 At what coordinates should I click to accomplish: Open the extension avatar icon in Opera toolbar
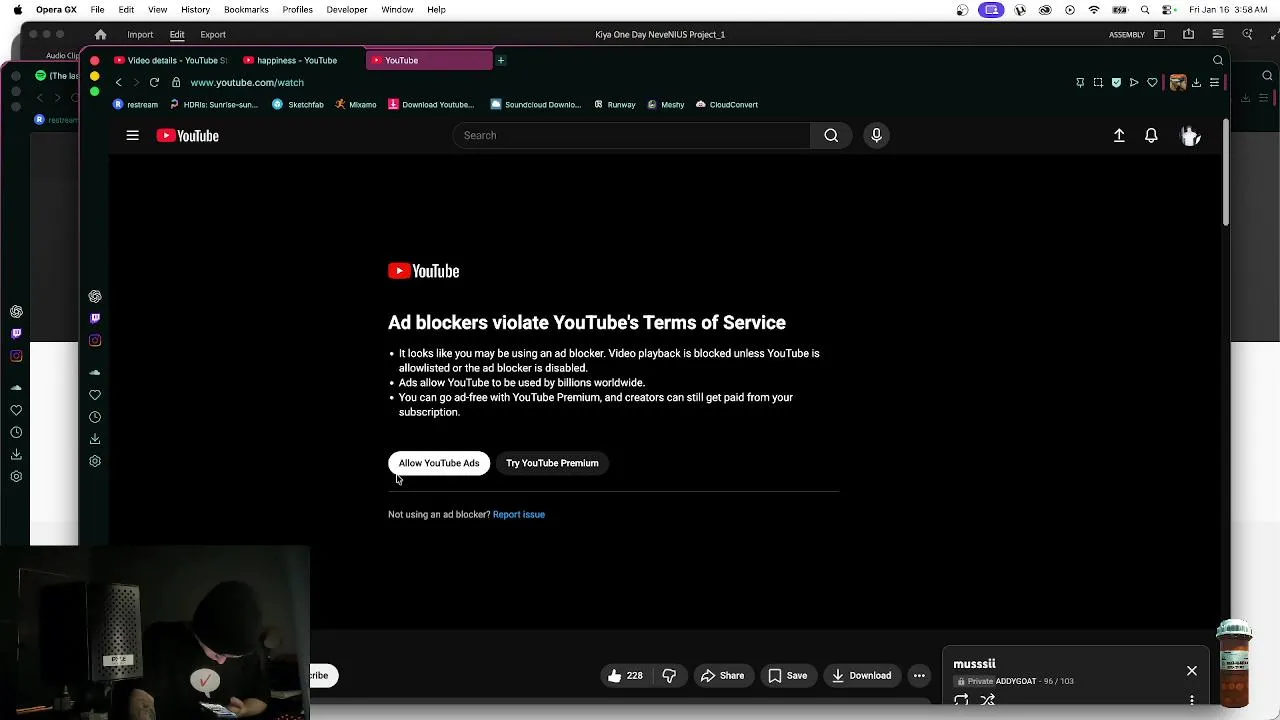point(1178,82)
